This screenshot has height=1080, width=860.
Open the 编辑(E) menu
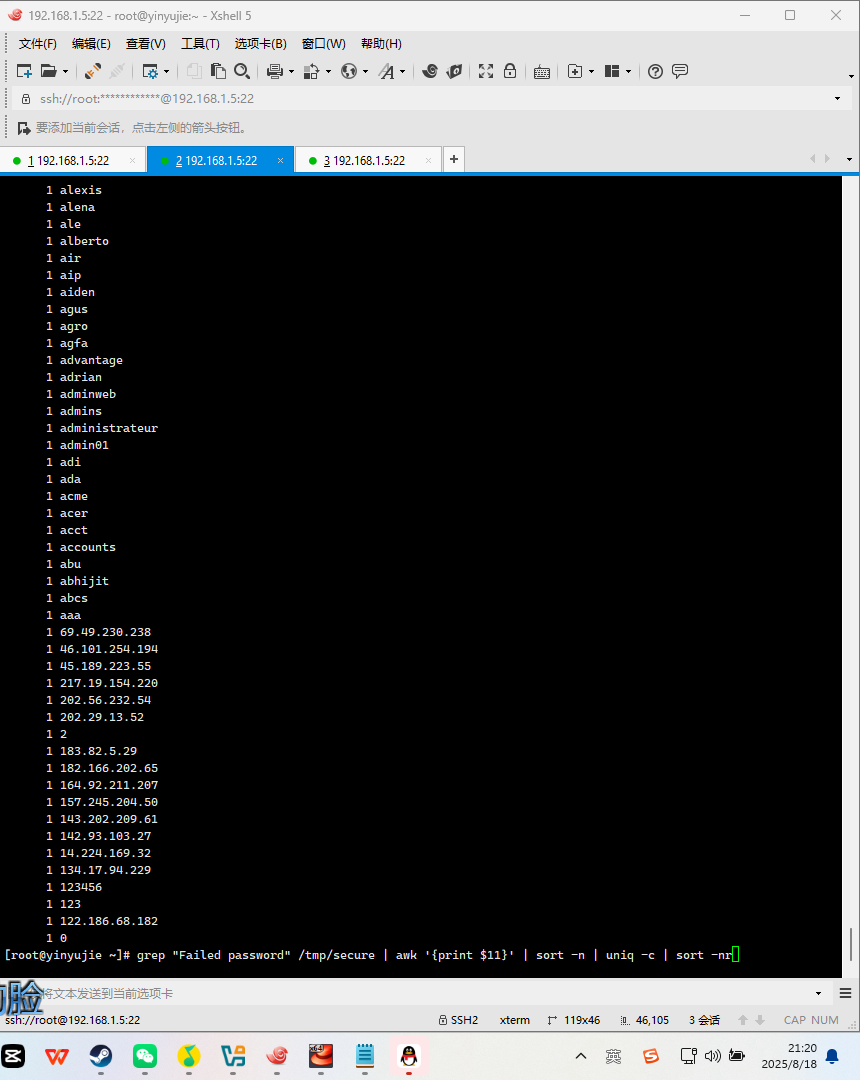tap(91, 43)
